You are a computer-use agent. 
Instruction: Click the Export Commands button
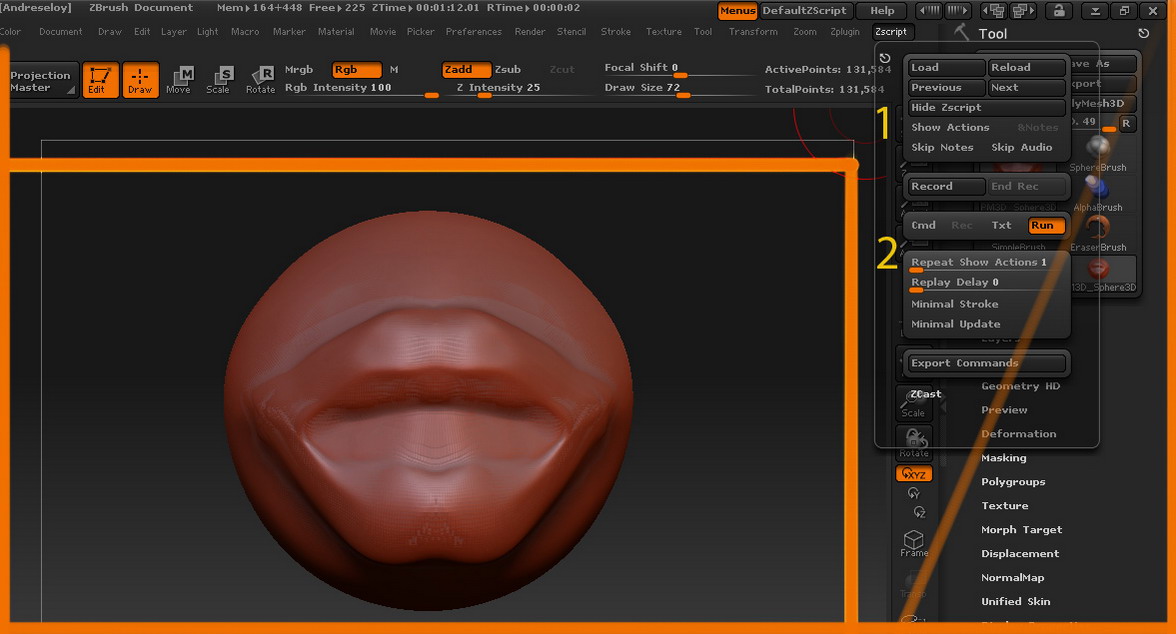(x=986, y=363)
